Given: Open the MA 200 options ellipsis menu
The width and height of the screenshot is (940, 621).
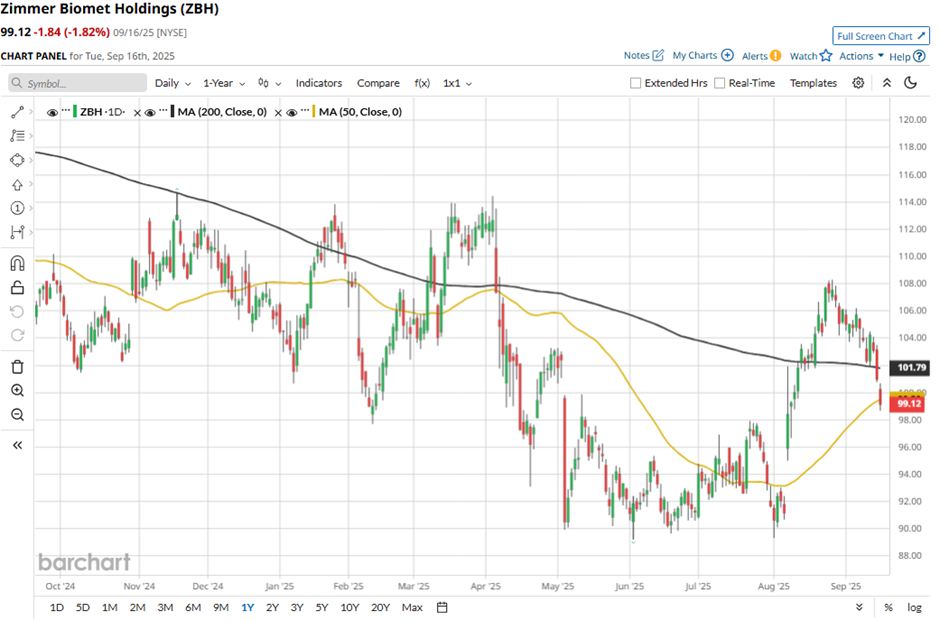Looking at the screenshot, I should 163,110.
